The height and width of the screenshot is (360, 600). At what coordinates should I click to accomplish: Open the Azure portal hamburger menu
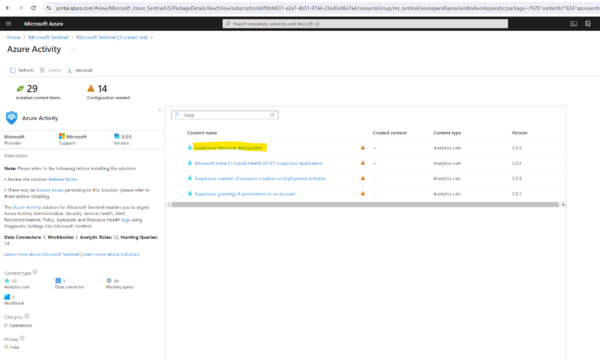[x=8, y=24]
